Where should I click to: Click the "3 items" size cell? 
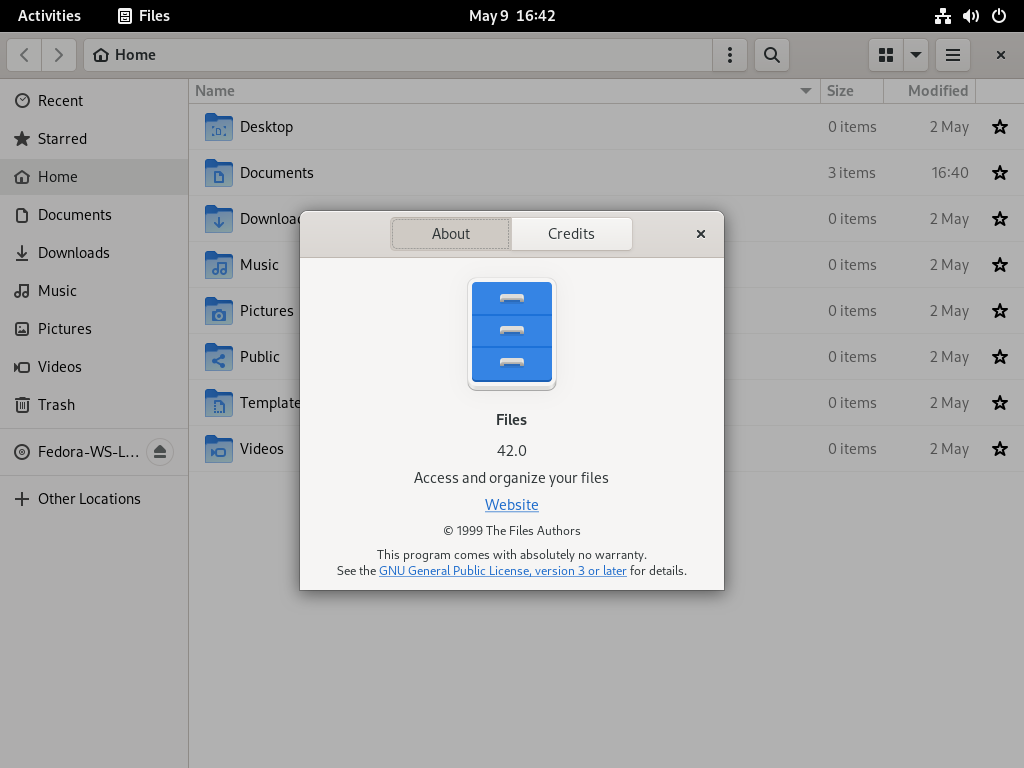coord(852,172)
